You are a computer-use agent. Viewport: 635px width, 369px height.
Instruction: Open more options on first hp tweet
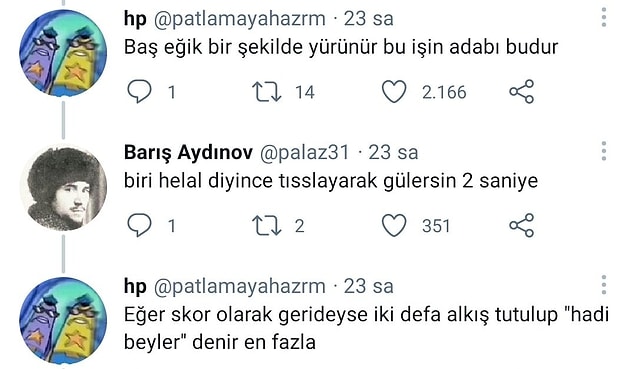(x=604, y=17)
